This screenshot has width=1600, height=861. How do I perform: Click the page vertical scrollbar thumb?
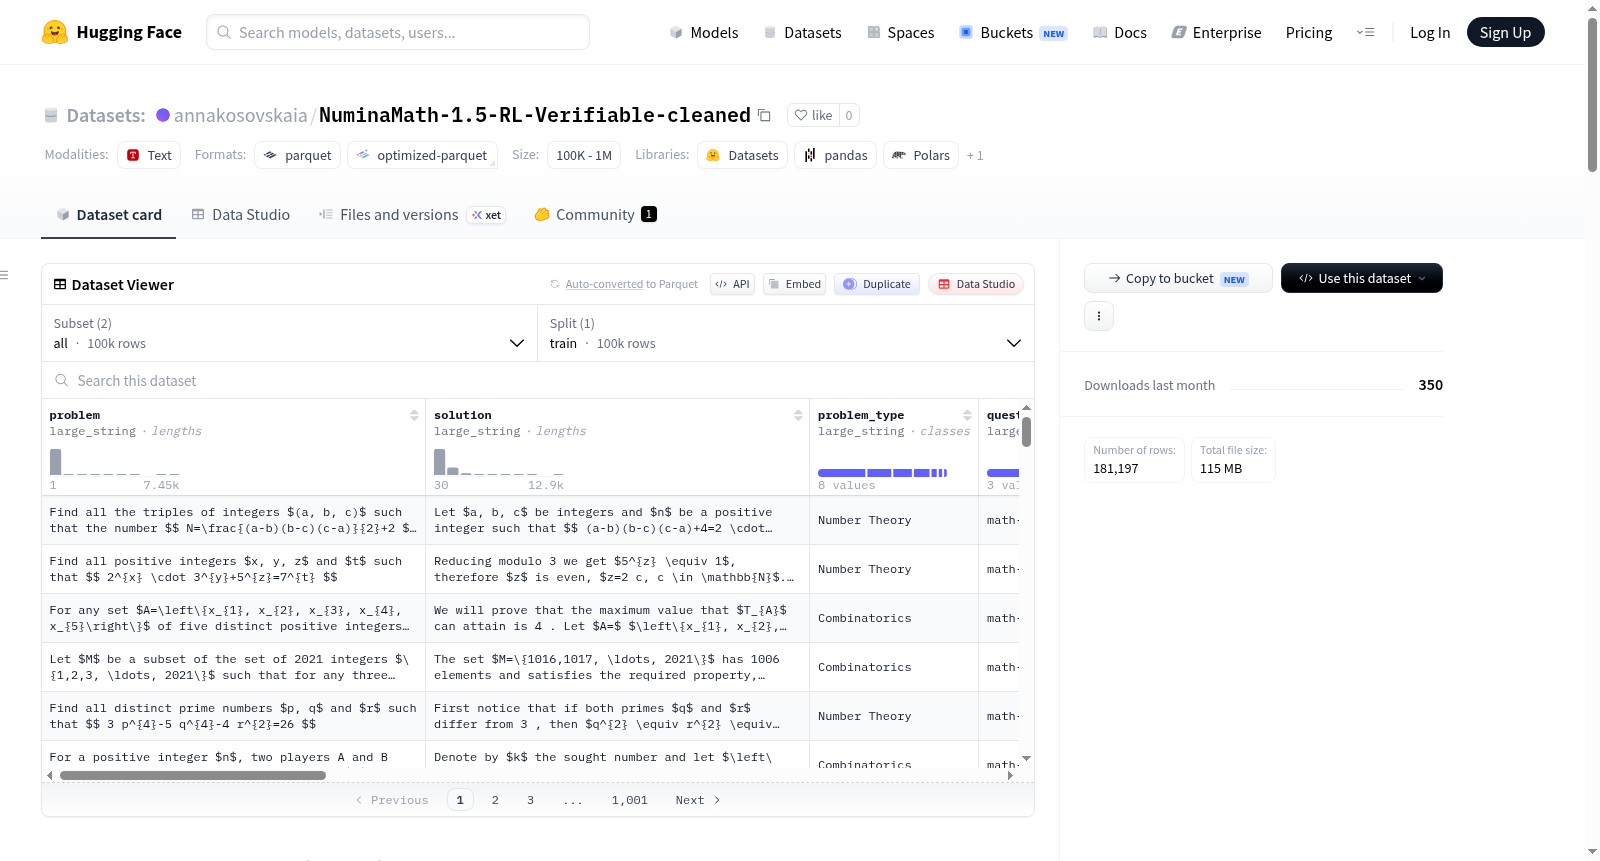click(1592, 95)
